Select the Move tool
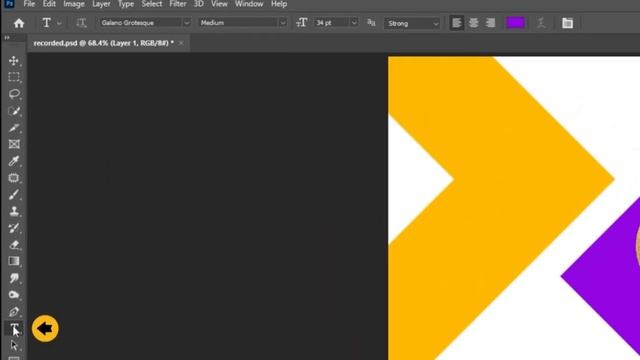640x360 pixels. click(14, 61)
